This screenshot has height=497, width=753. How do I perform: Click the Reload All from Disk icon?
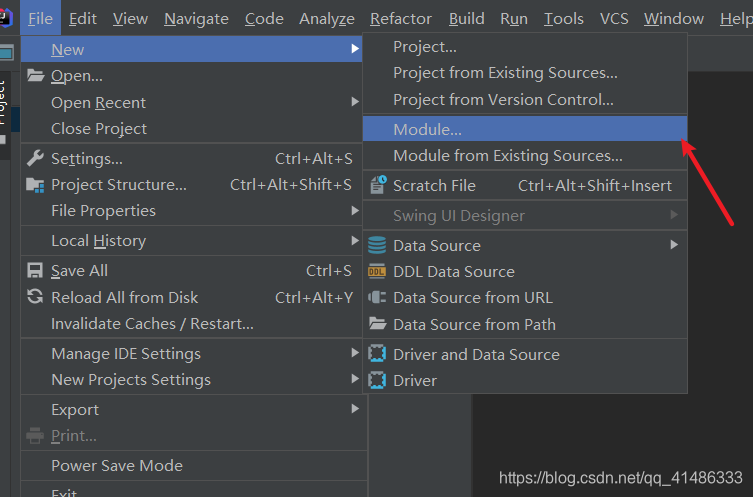pyautogui.click(x=35, y=297)
